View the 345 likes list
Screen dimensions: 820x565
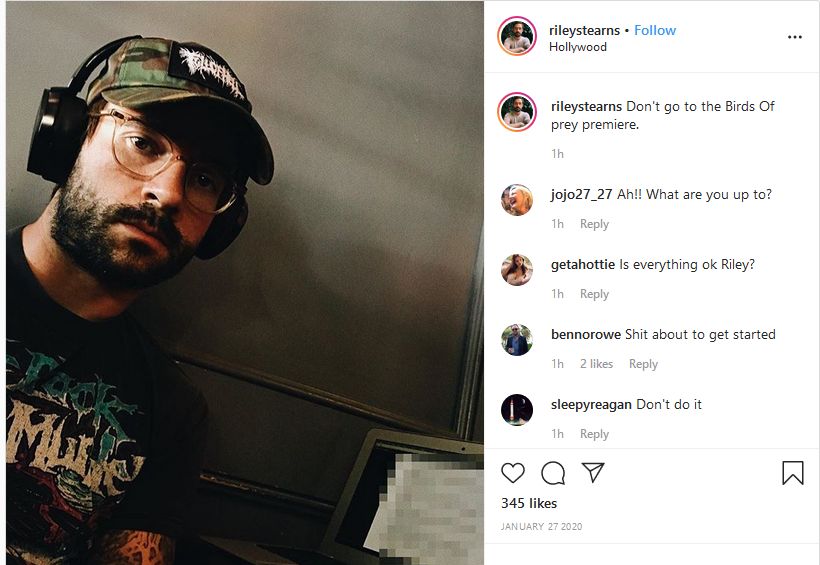pyautogui.click(x=529, y=503)
